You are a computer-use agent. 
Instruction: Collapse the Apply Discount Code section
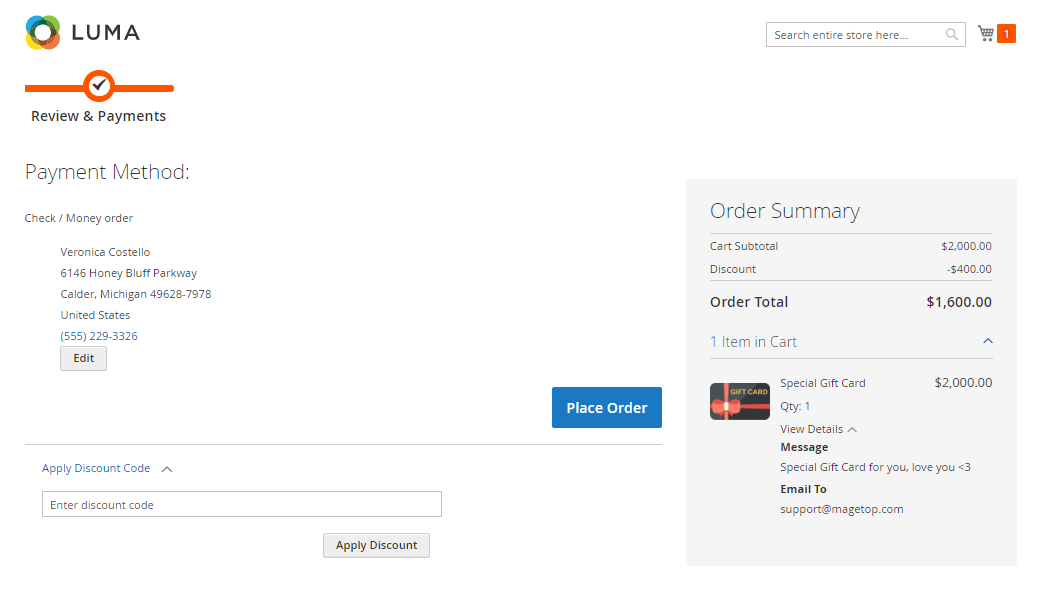pyautogui.click(x=167, y=468)
